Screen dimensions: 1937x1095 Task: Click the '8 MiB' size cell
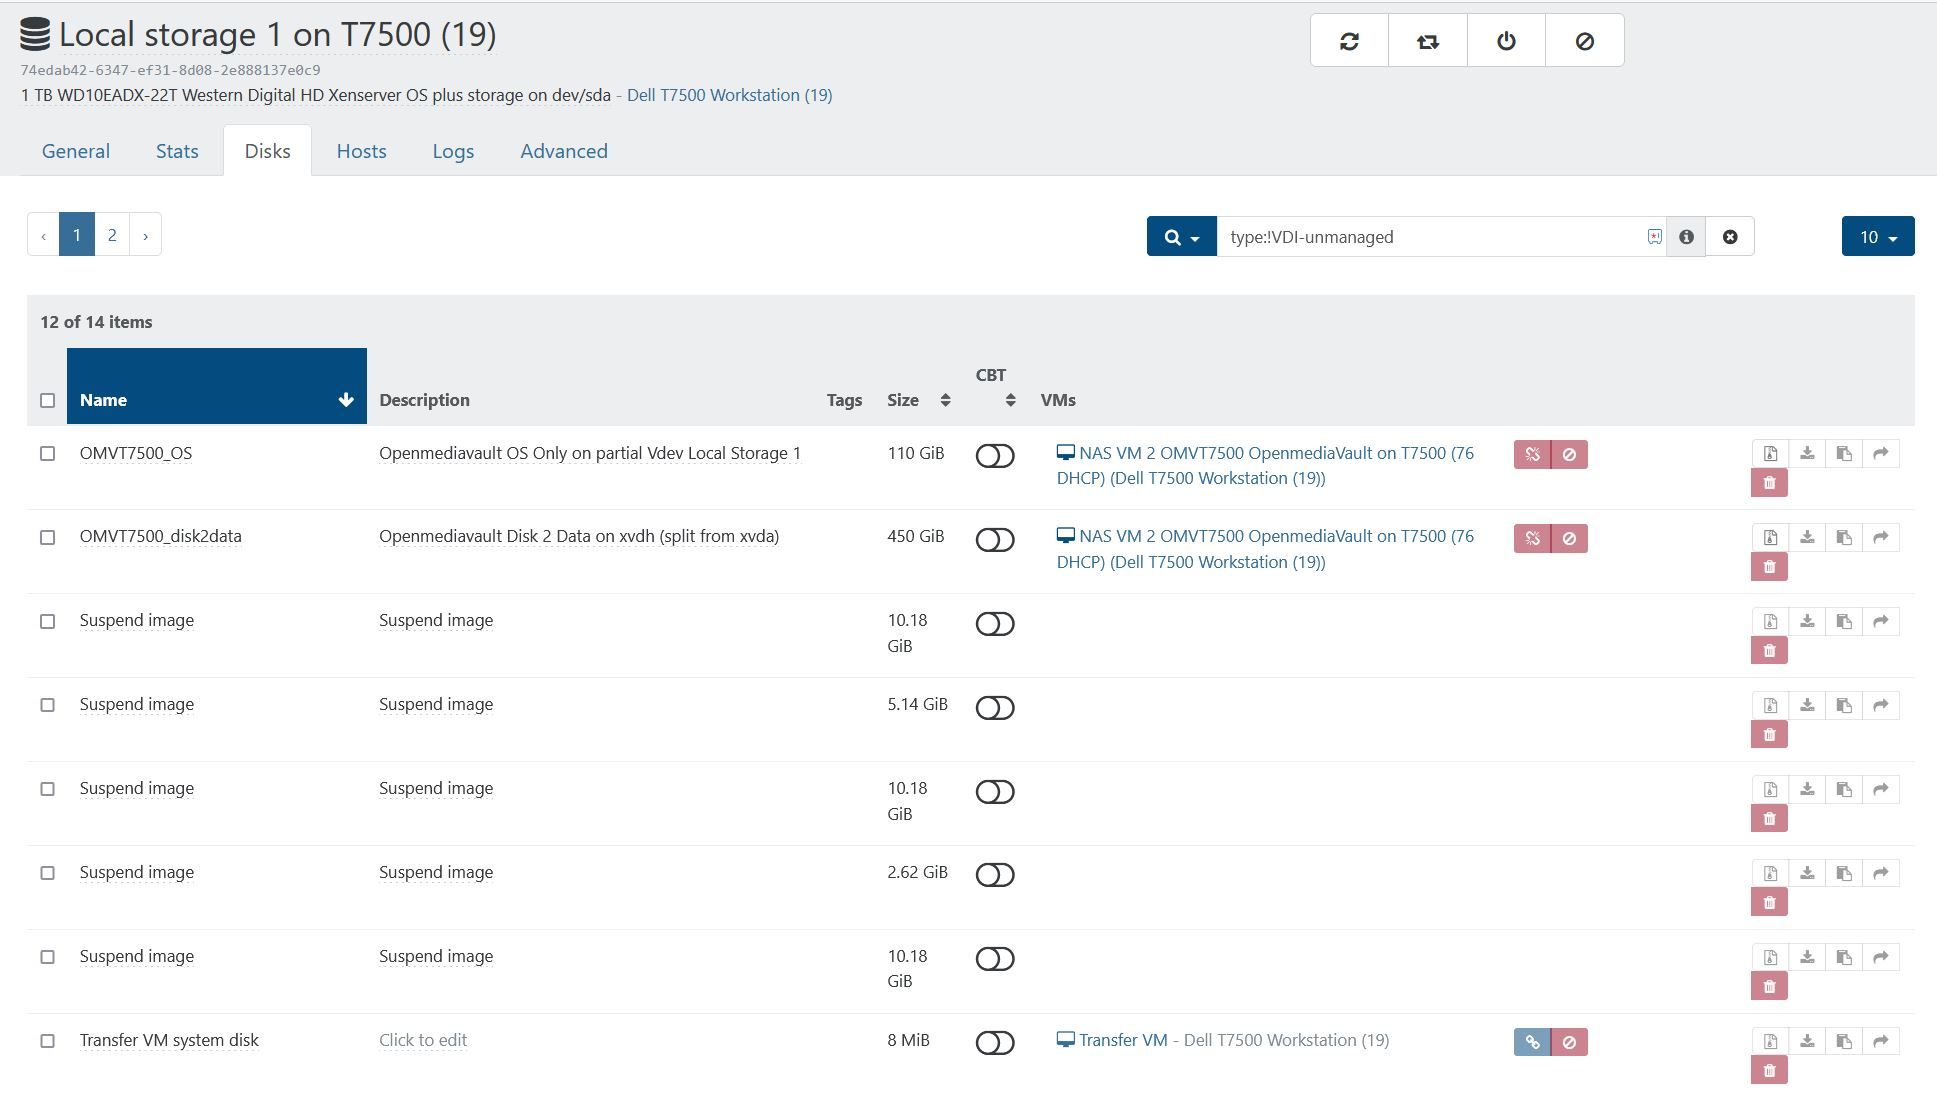pyautogui.click(x=908, y=1040)
